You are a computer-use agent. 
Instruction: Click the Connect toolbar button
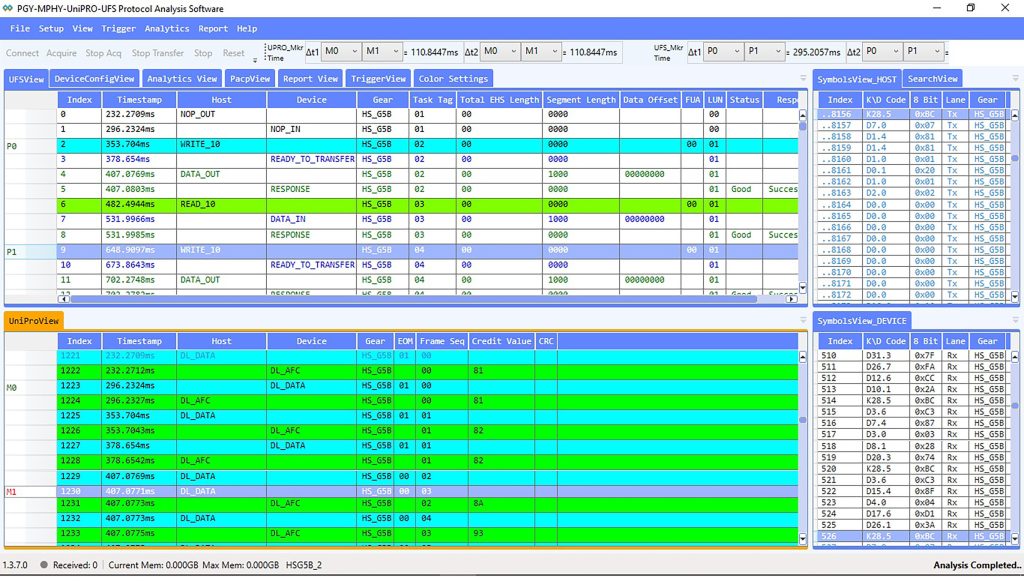click(x=23, y=53)
